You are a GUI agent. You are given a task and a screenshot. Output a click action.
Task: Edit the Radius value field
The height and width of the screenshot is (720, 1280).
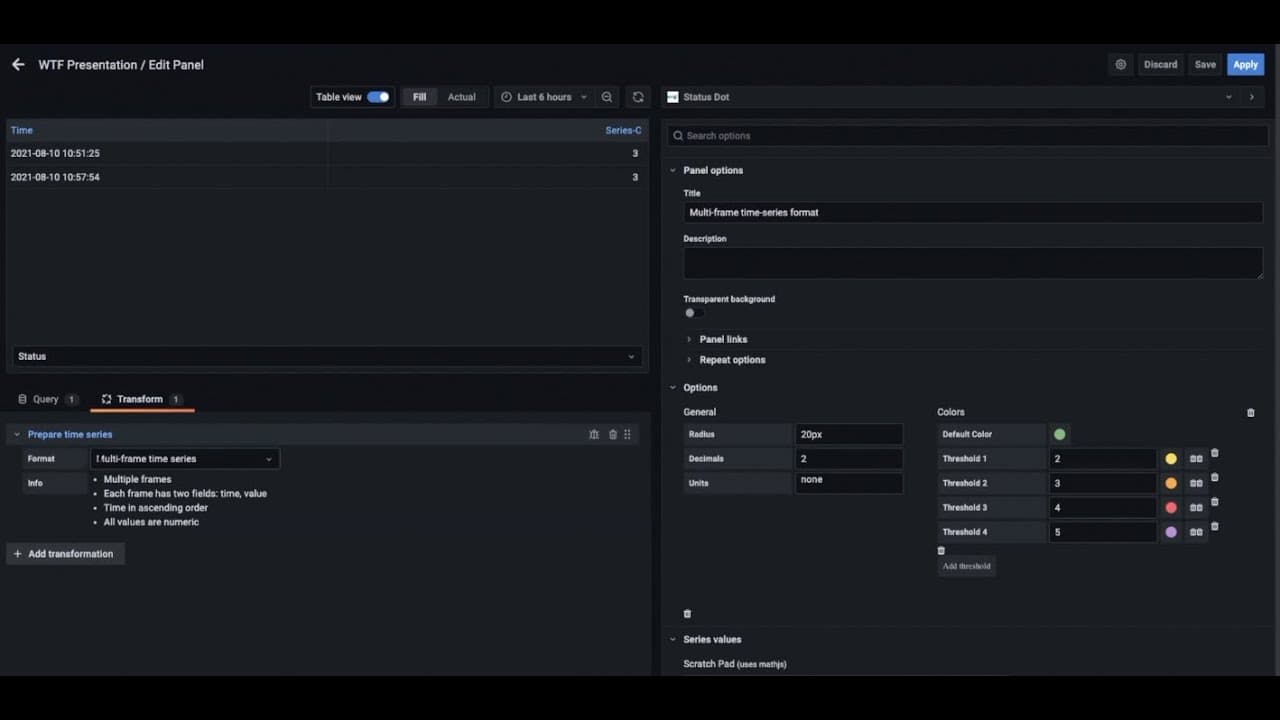click(849, 435)
